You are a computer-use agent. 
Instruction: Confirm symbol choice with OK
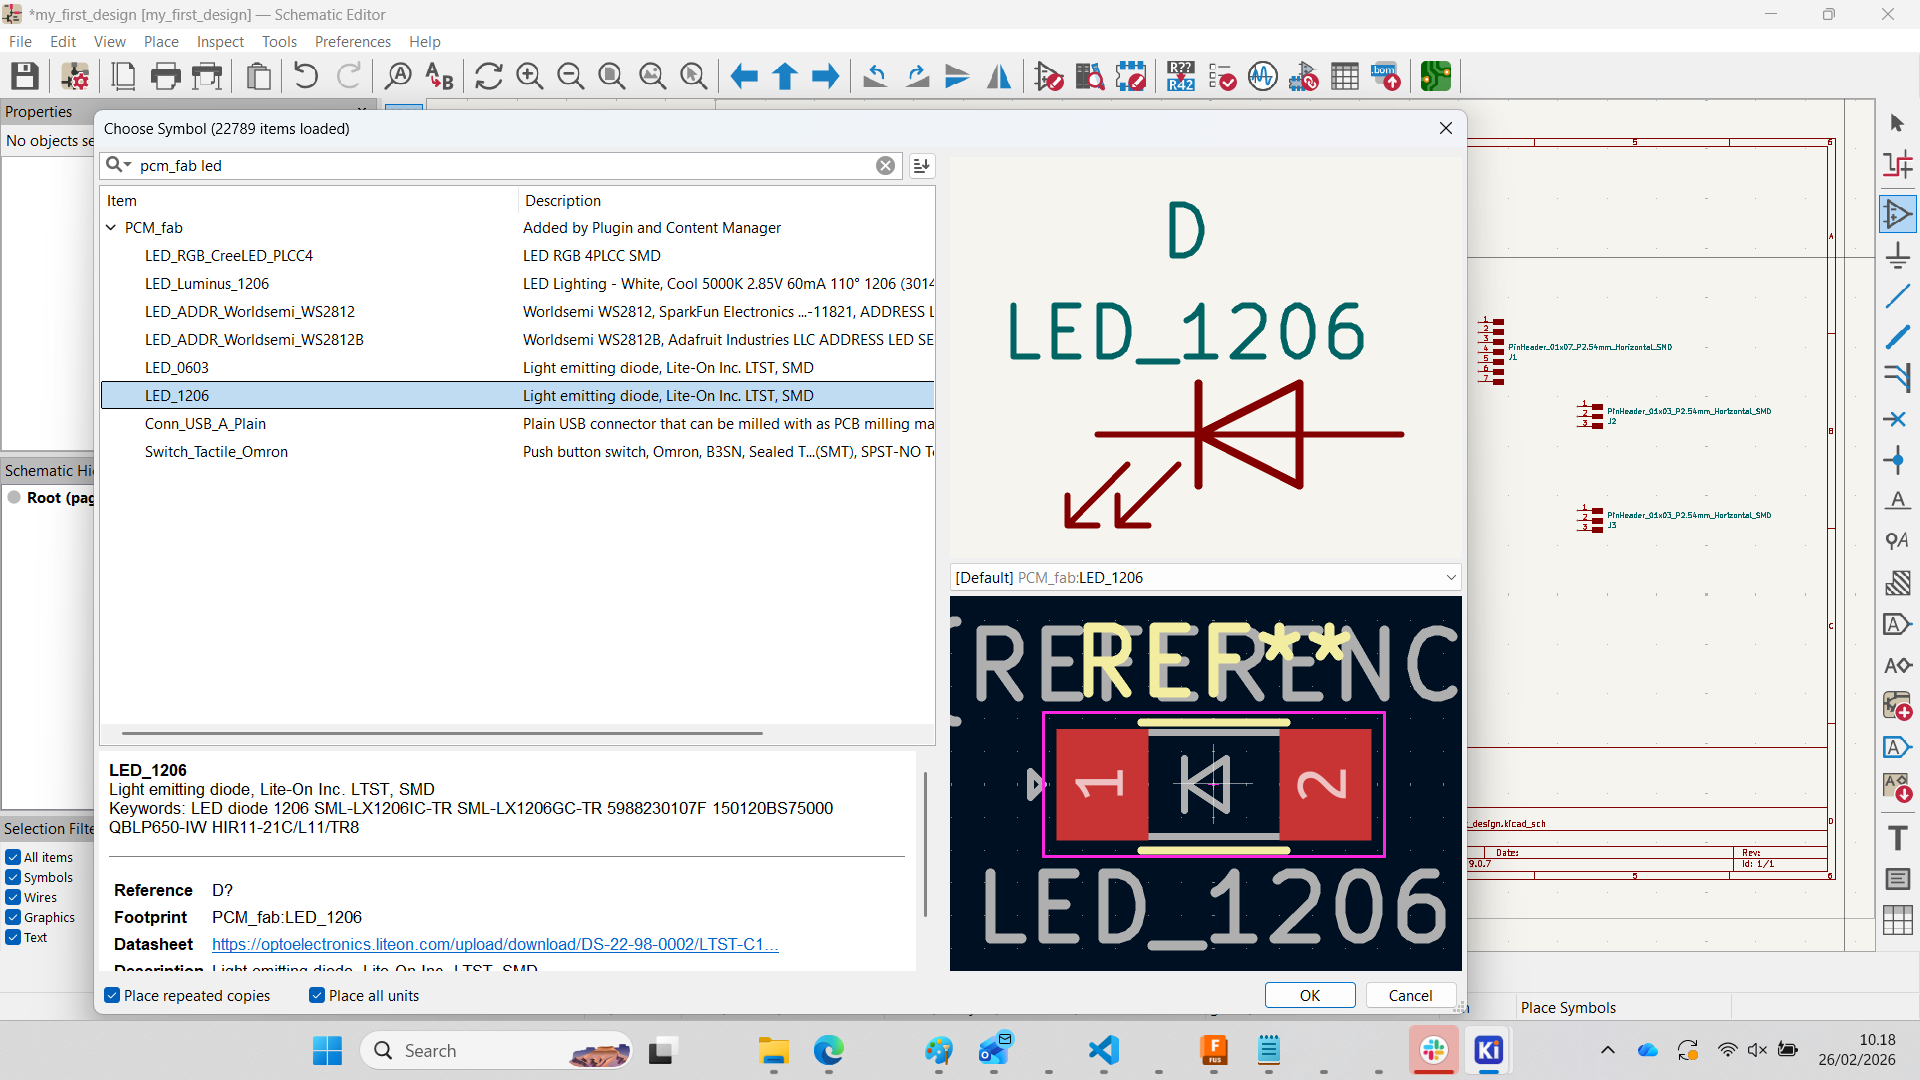click(1310, 995)
